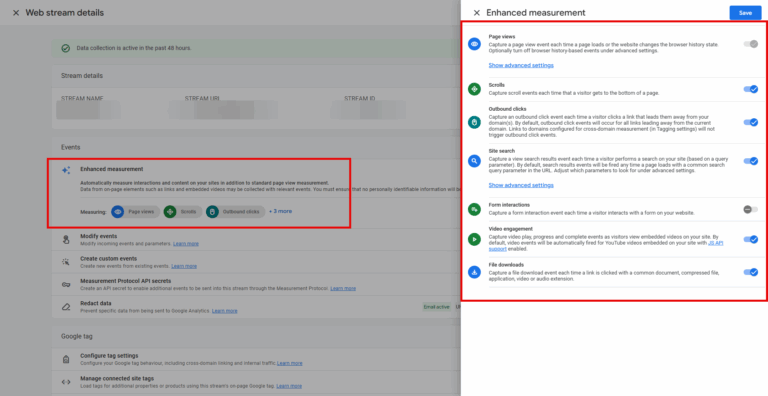This screenshot has height=396, width=768.
Task: Click the Enhanced measurement sparkle icon
Action: (66, 171)
